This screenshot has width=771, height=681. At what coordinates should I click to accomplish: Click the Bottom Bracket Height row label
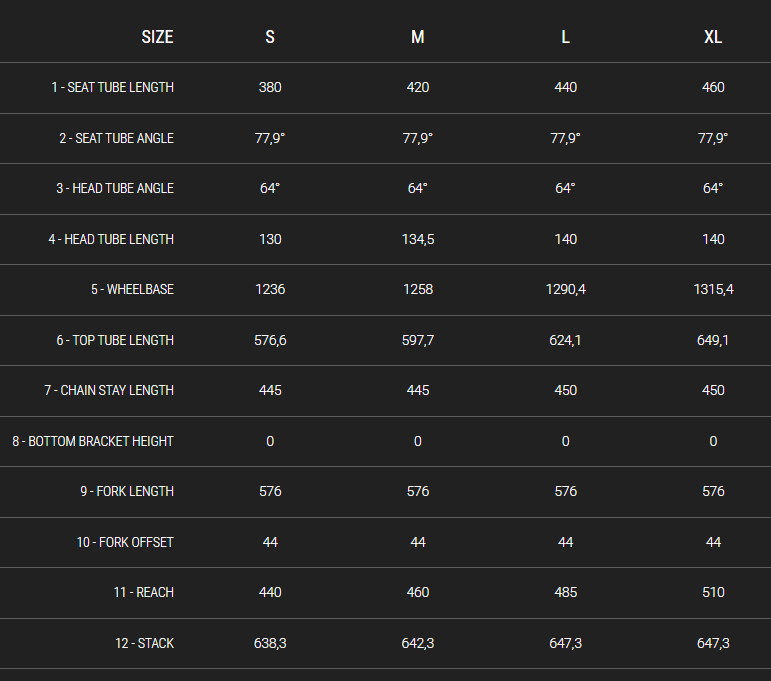tap(93, 441)
